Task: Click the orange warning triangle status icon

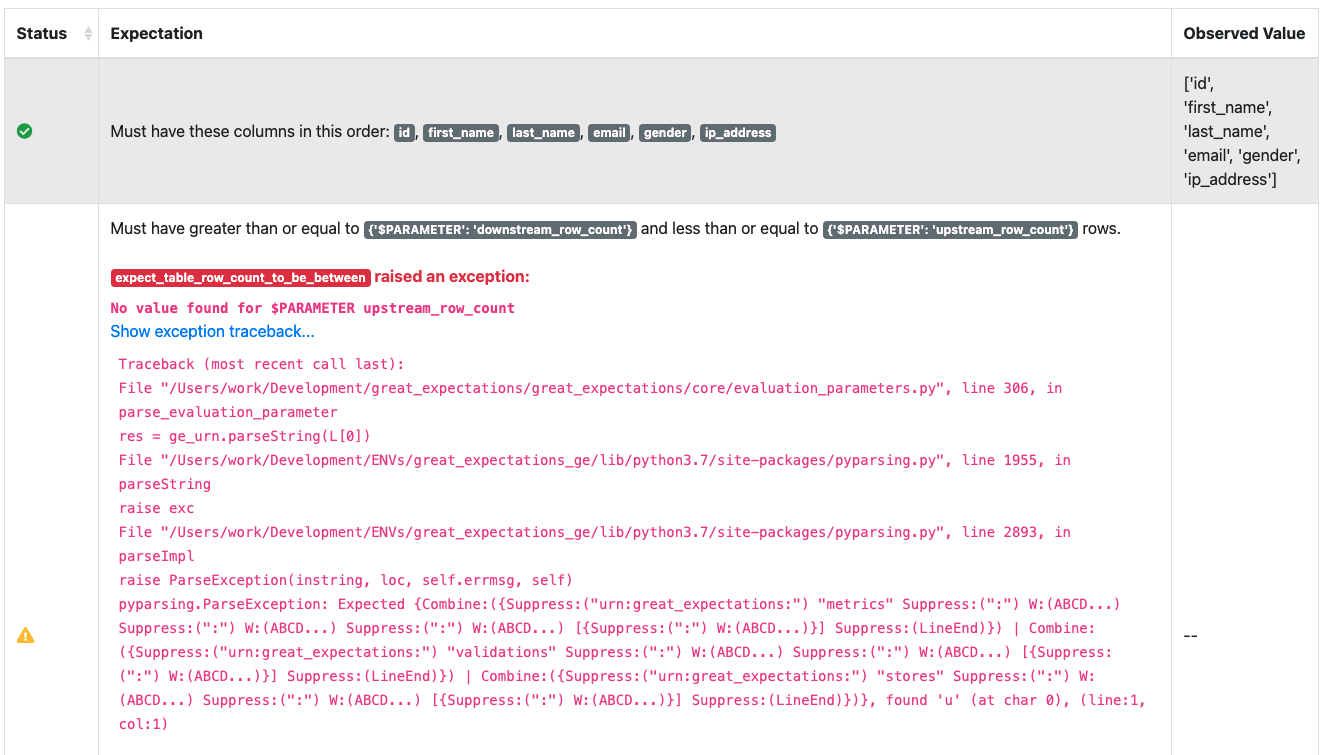Action: 26,635
